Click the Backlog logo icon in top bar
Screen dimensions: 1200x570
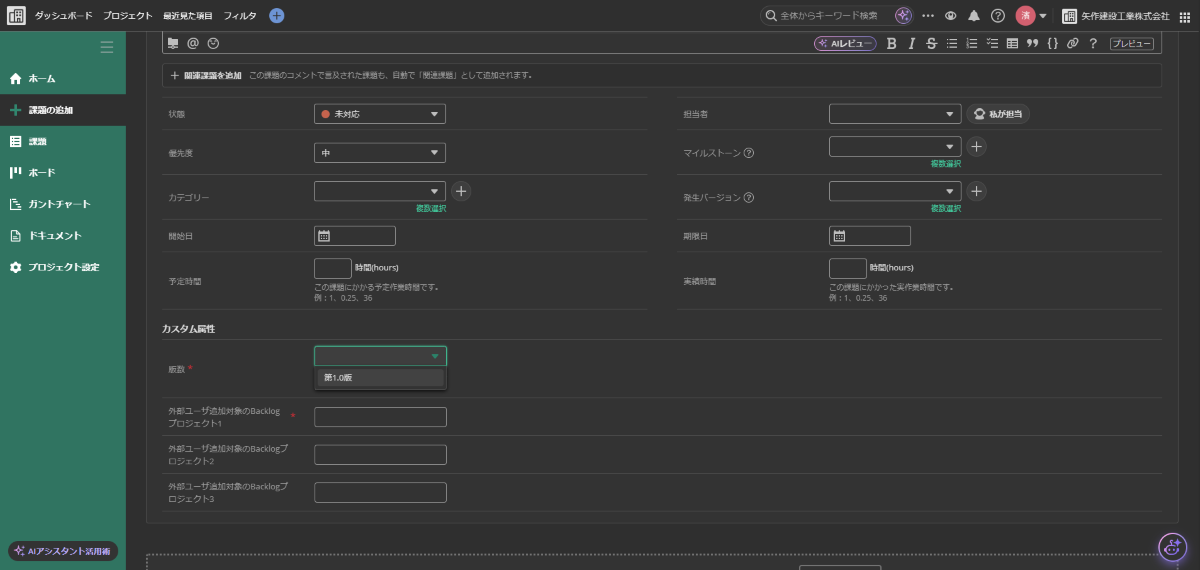tap(16, 16)
